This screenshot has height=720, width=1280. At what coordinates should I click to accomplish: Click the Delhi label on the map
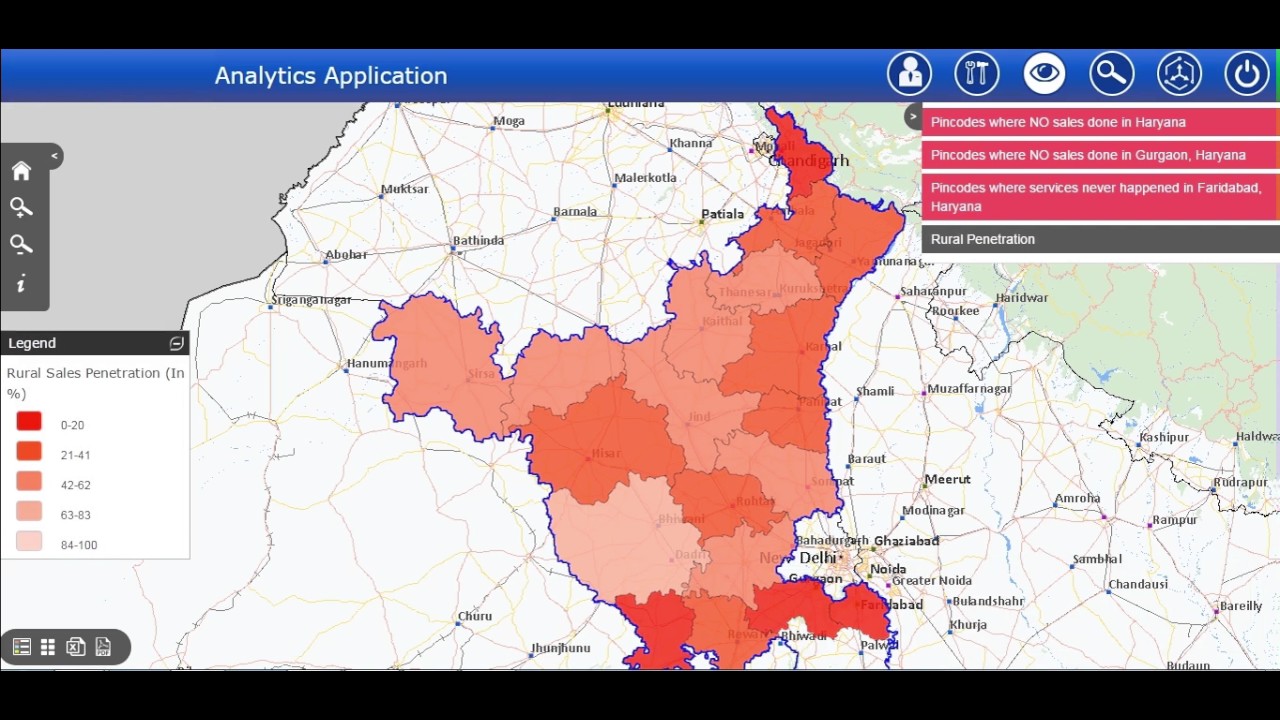coord(817,558)
